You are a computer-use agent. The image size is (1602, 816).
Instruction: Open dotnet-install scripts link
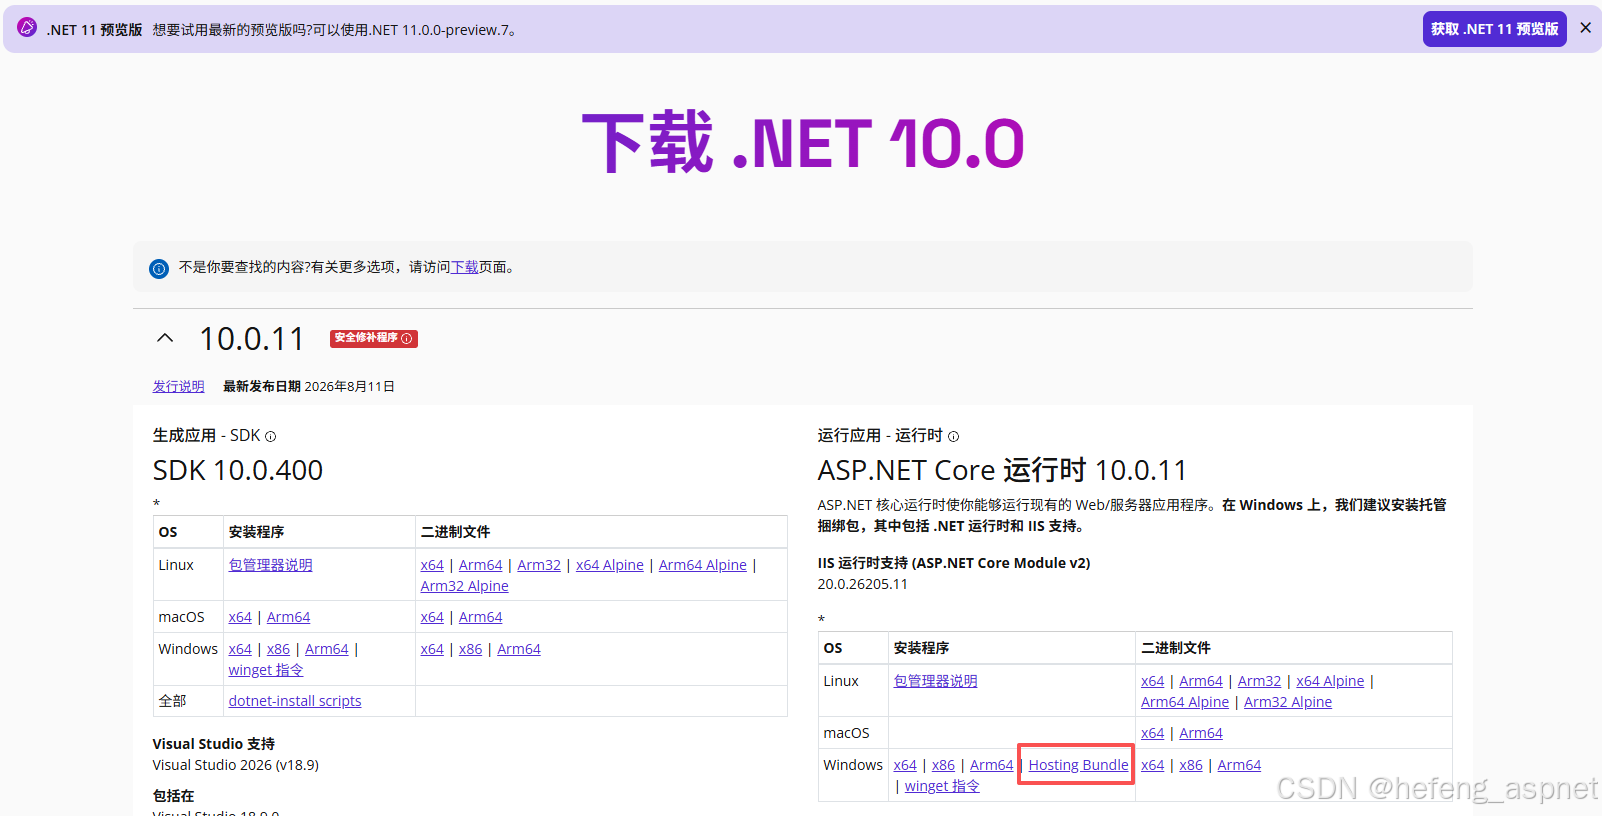pos(295,701)
